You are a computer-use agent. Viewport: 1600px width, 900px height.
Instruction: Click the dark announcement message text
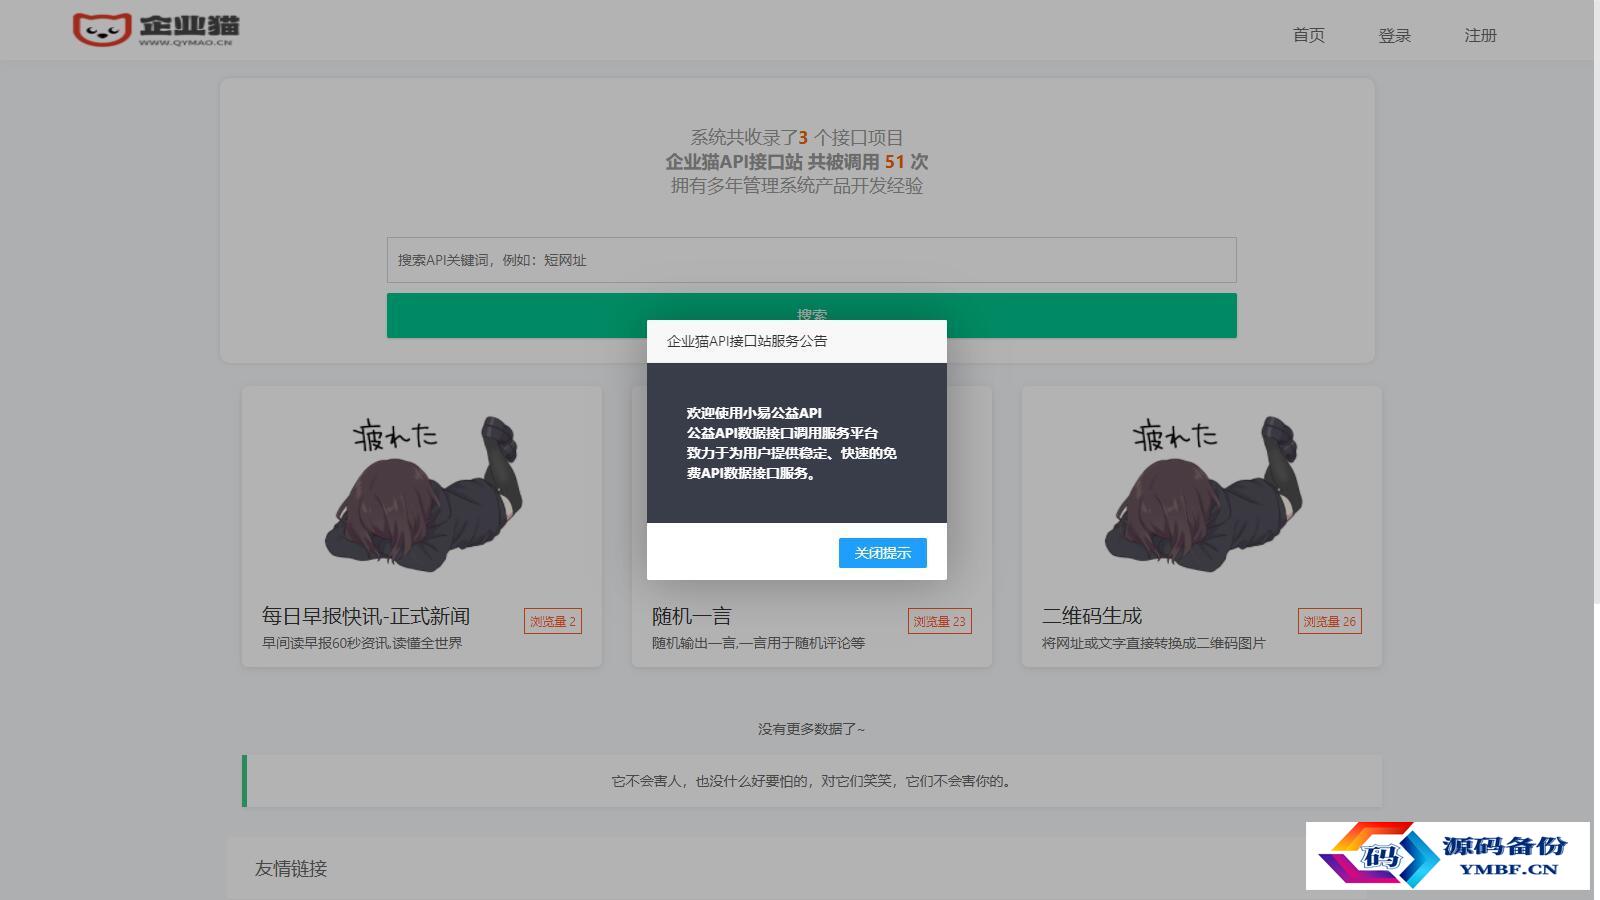[791, 443]
